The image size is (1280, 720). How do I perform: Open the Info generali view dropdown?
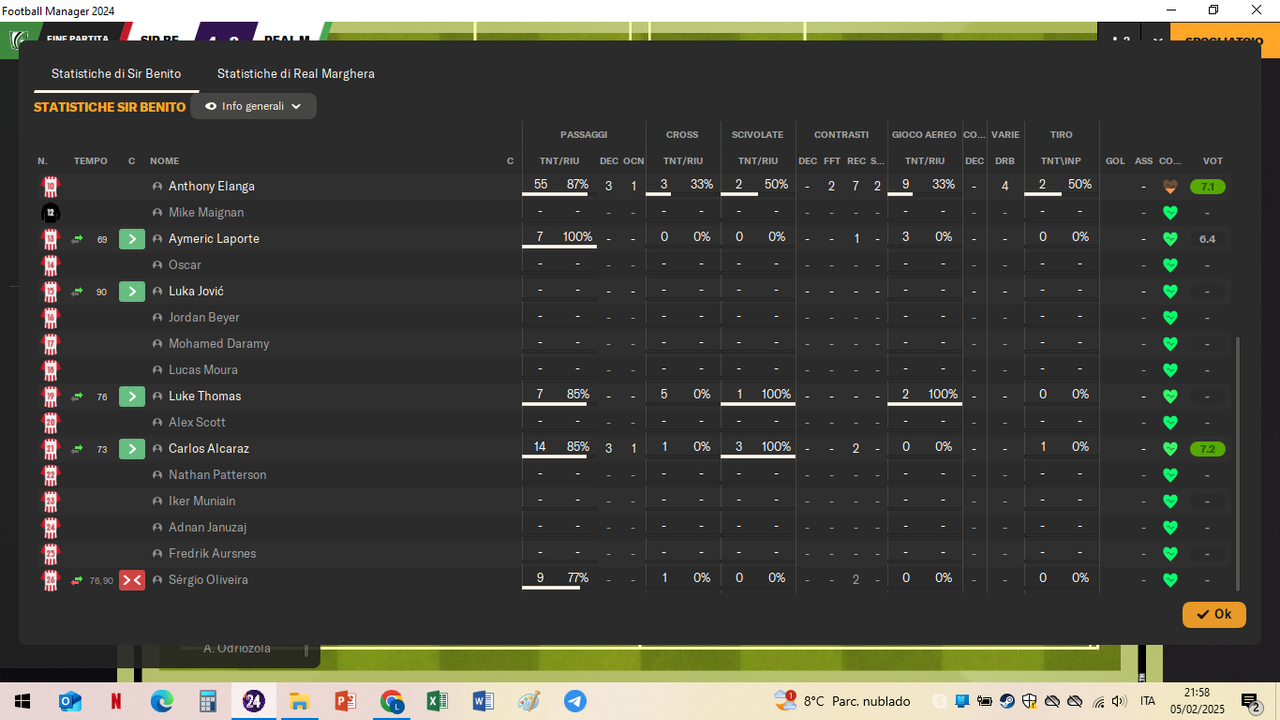pyautogui.click(x=253, y=106)
